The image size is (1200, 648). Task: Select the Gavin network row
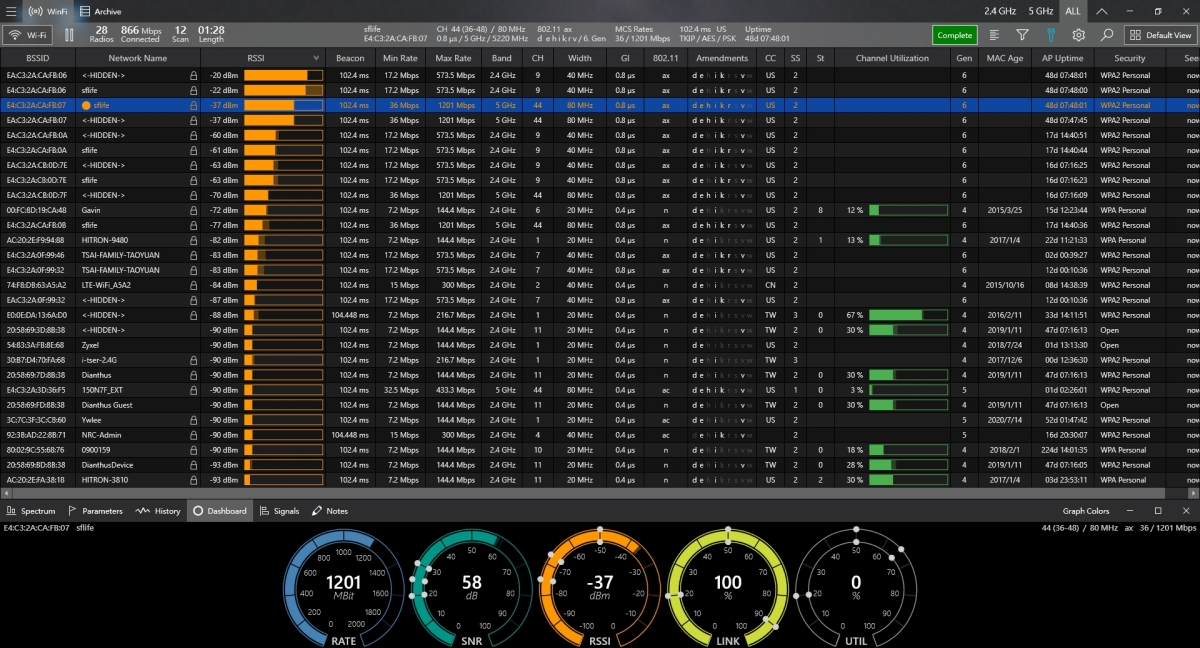coord(91,210)
